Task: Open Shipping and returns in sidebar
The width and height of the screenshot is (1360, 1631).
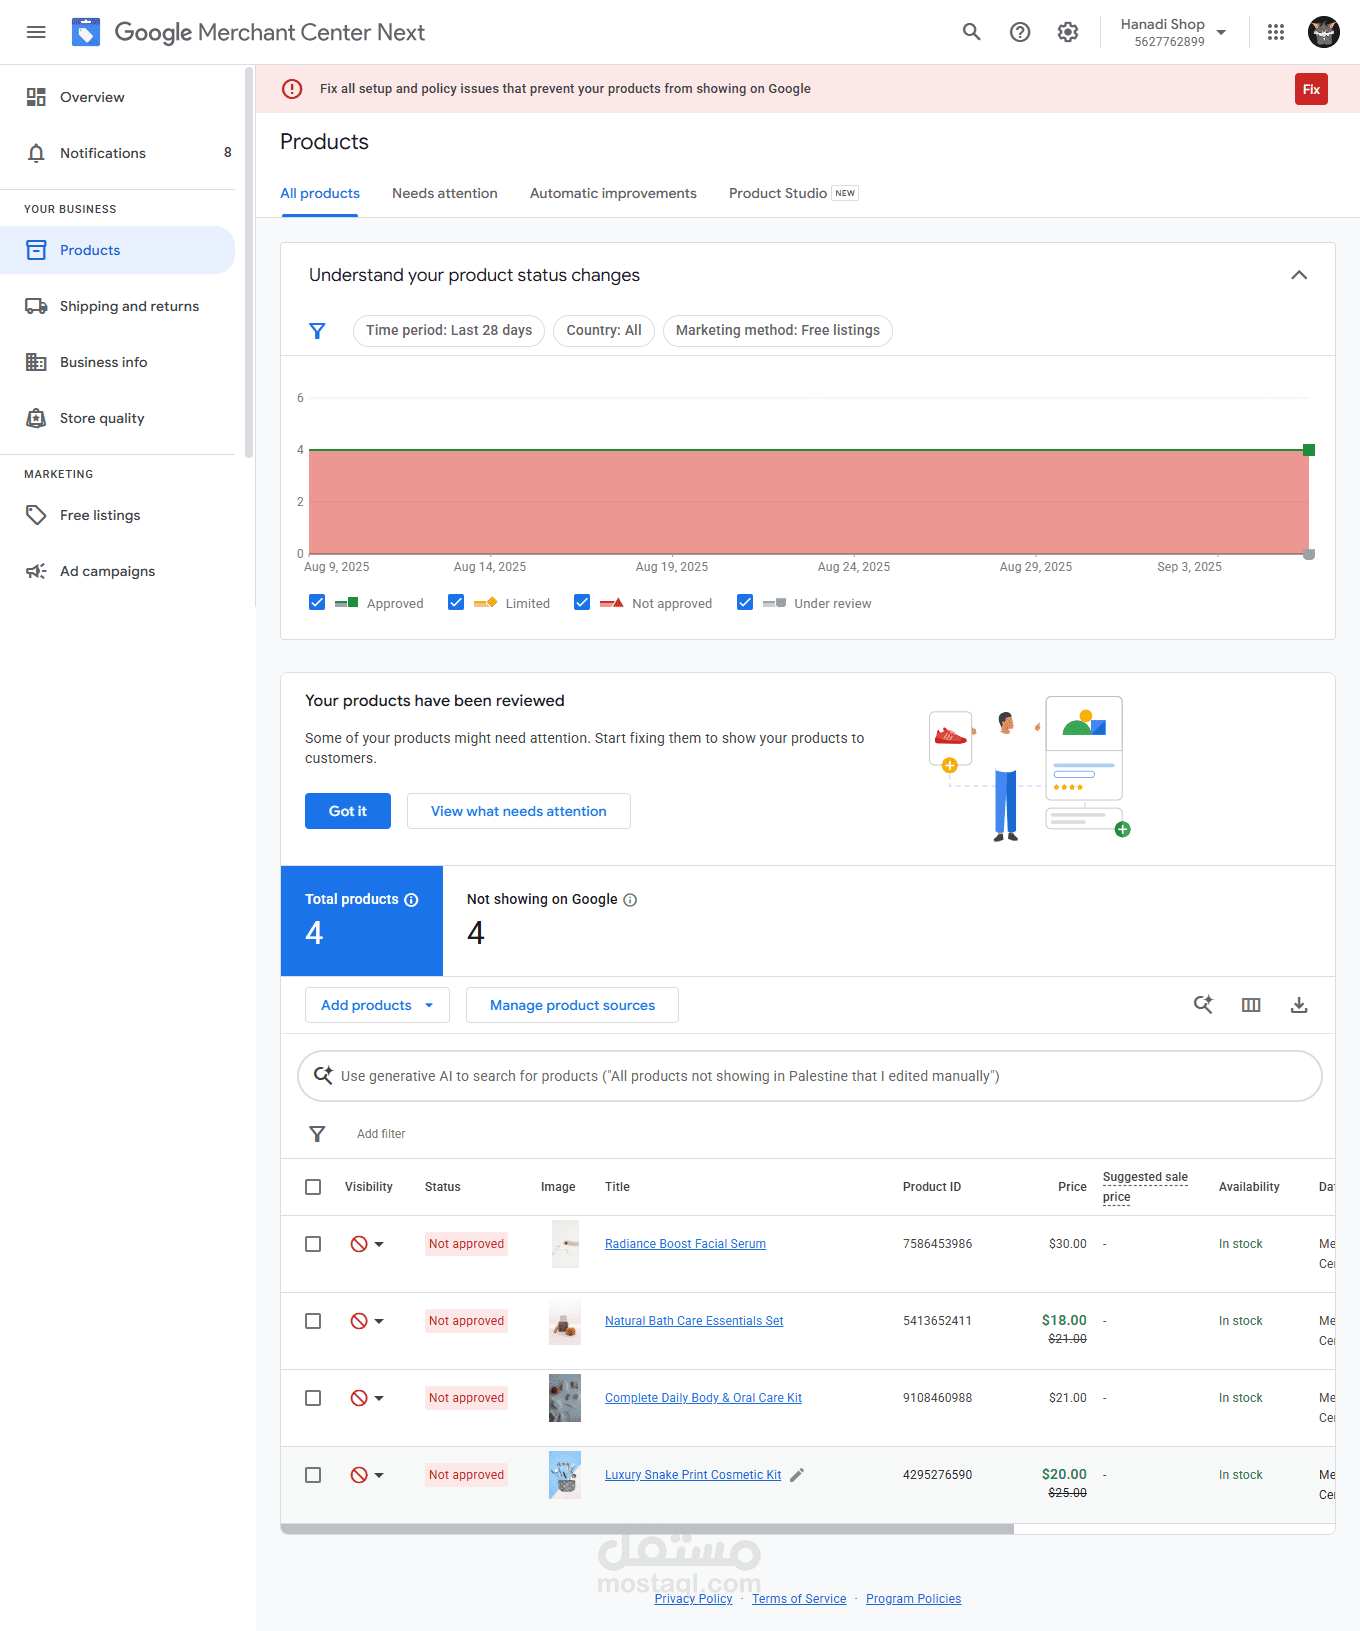Action: [x=118, y=306]
